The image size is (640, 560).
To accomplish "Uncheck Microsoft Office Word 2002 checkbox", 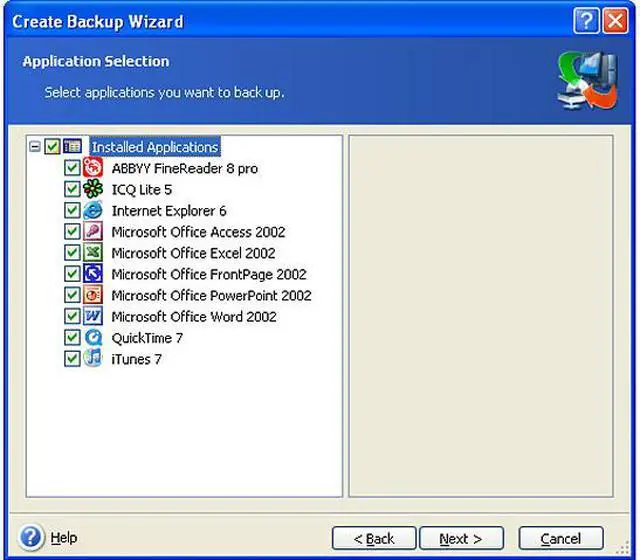I will 72,316.
